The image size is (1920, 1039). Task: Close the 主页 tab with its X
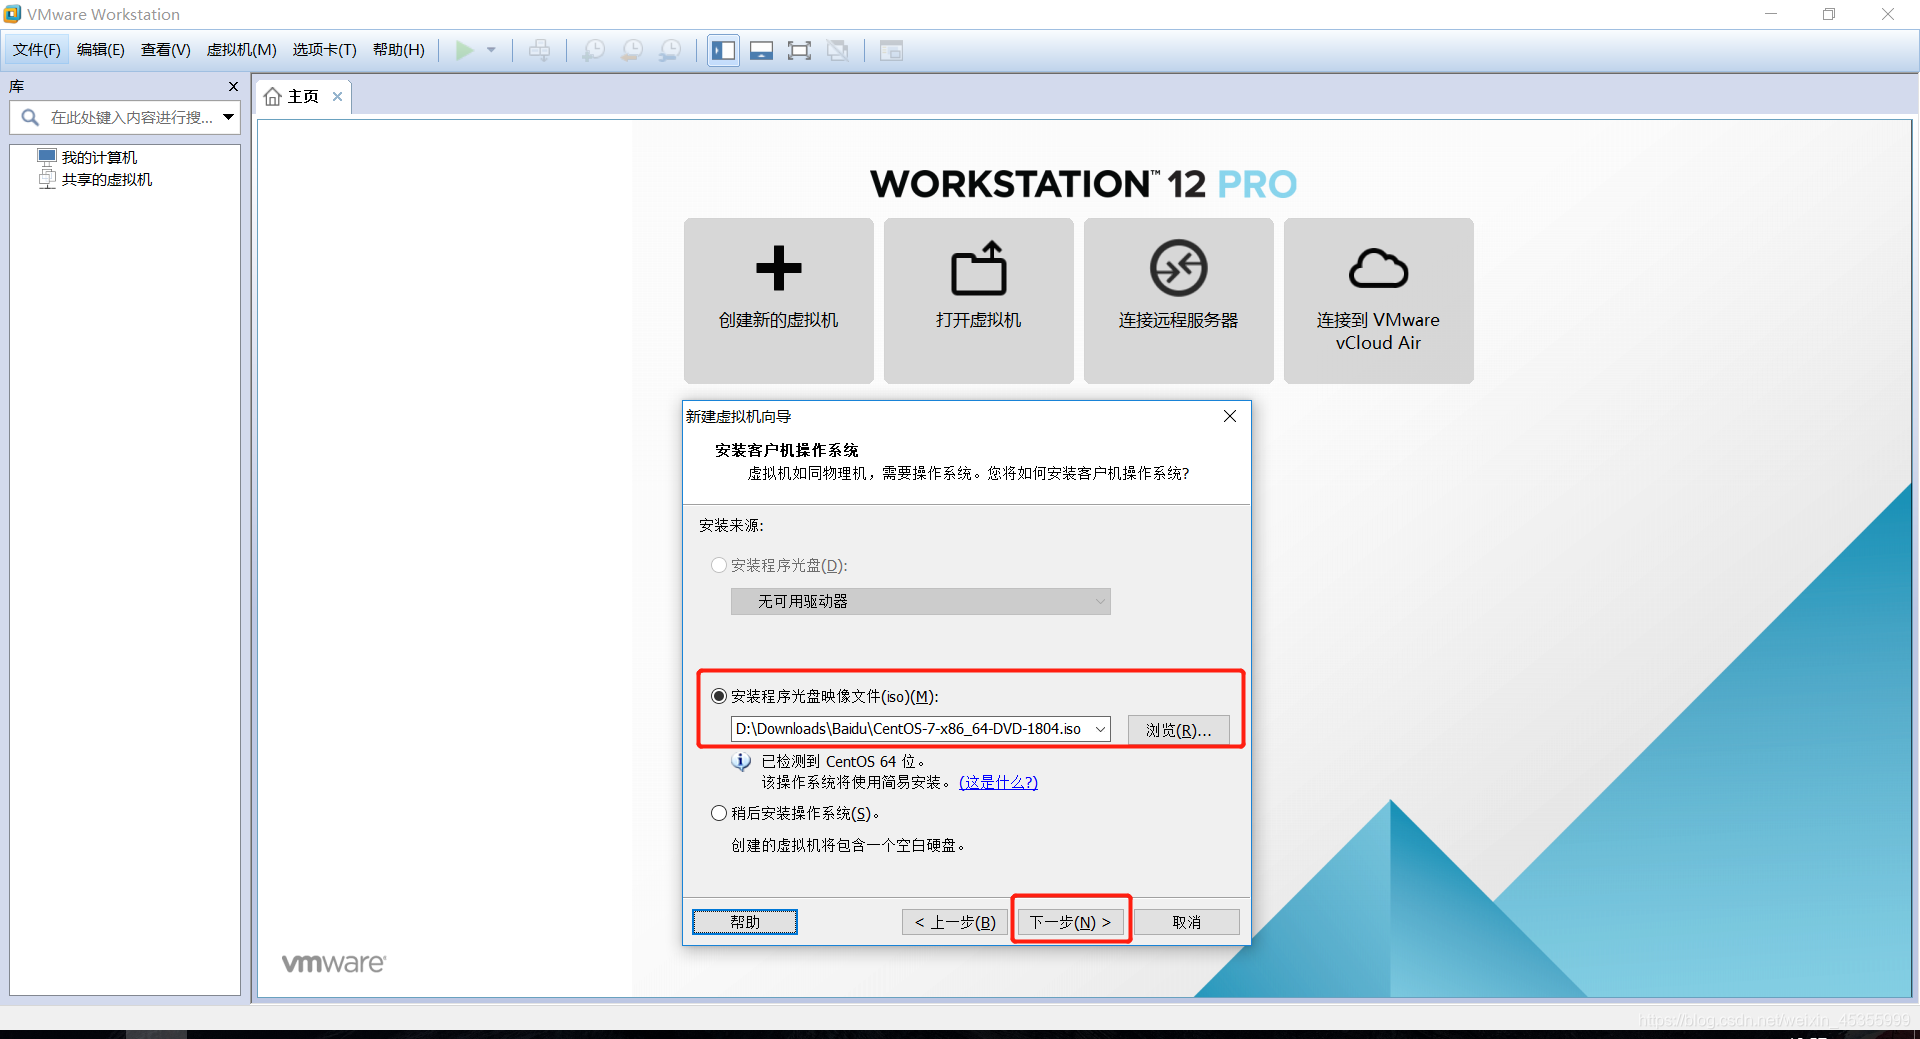pos(338,97)
